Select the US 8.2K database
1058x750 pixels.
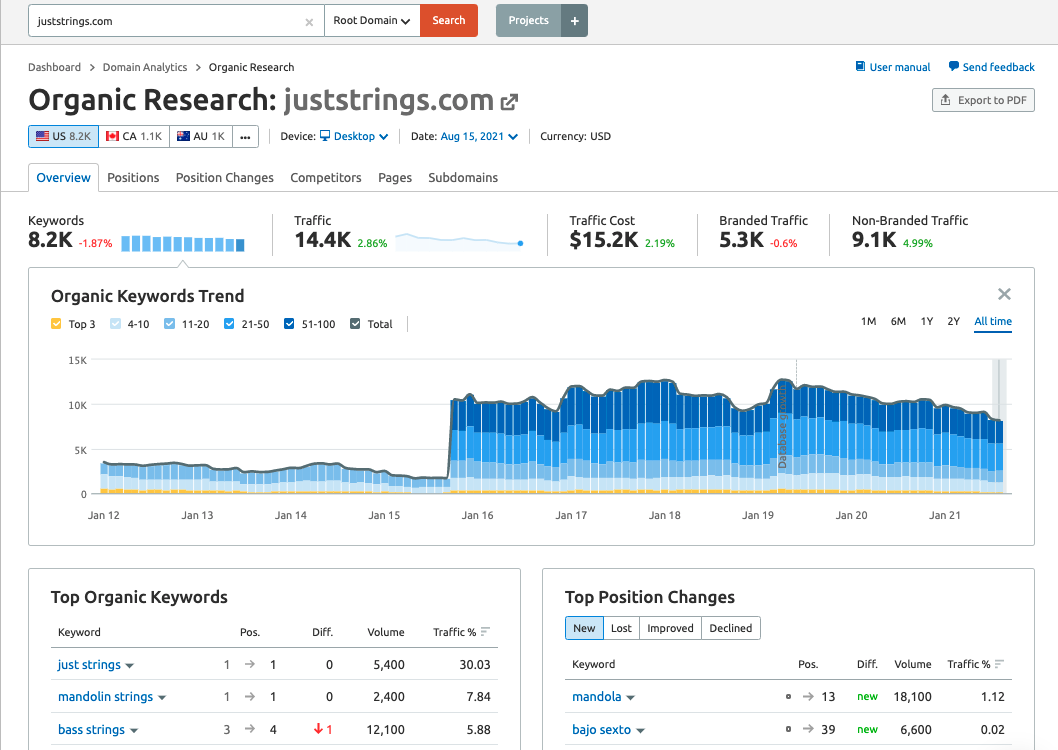pyautogui.click(x=63, y=136)
